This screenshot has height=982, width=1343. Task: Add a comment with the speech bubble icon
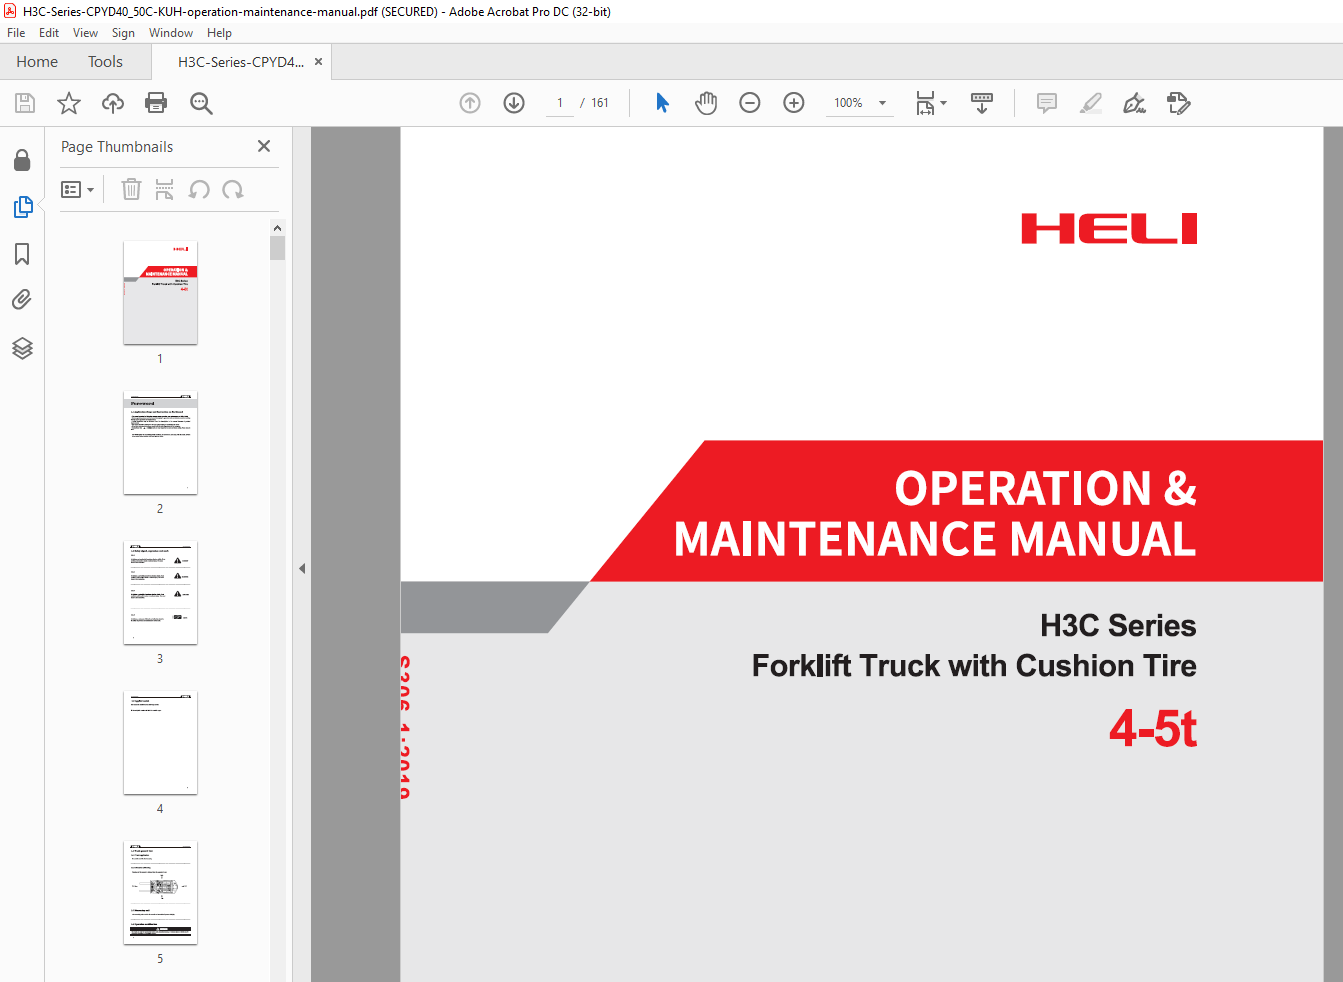[x=1047, y=103]
